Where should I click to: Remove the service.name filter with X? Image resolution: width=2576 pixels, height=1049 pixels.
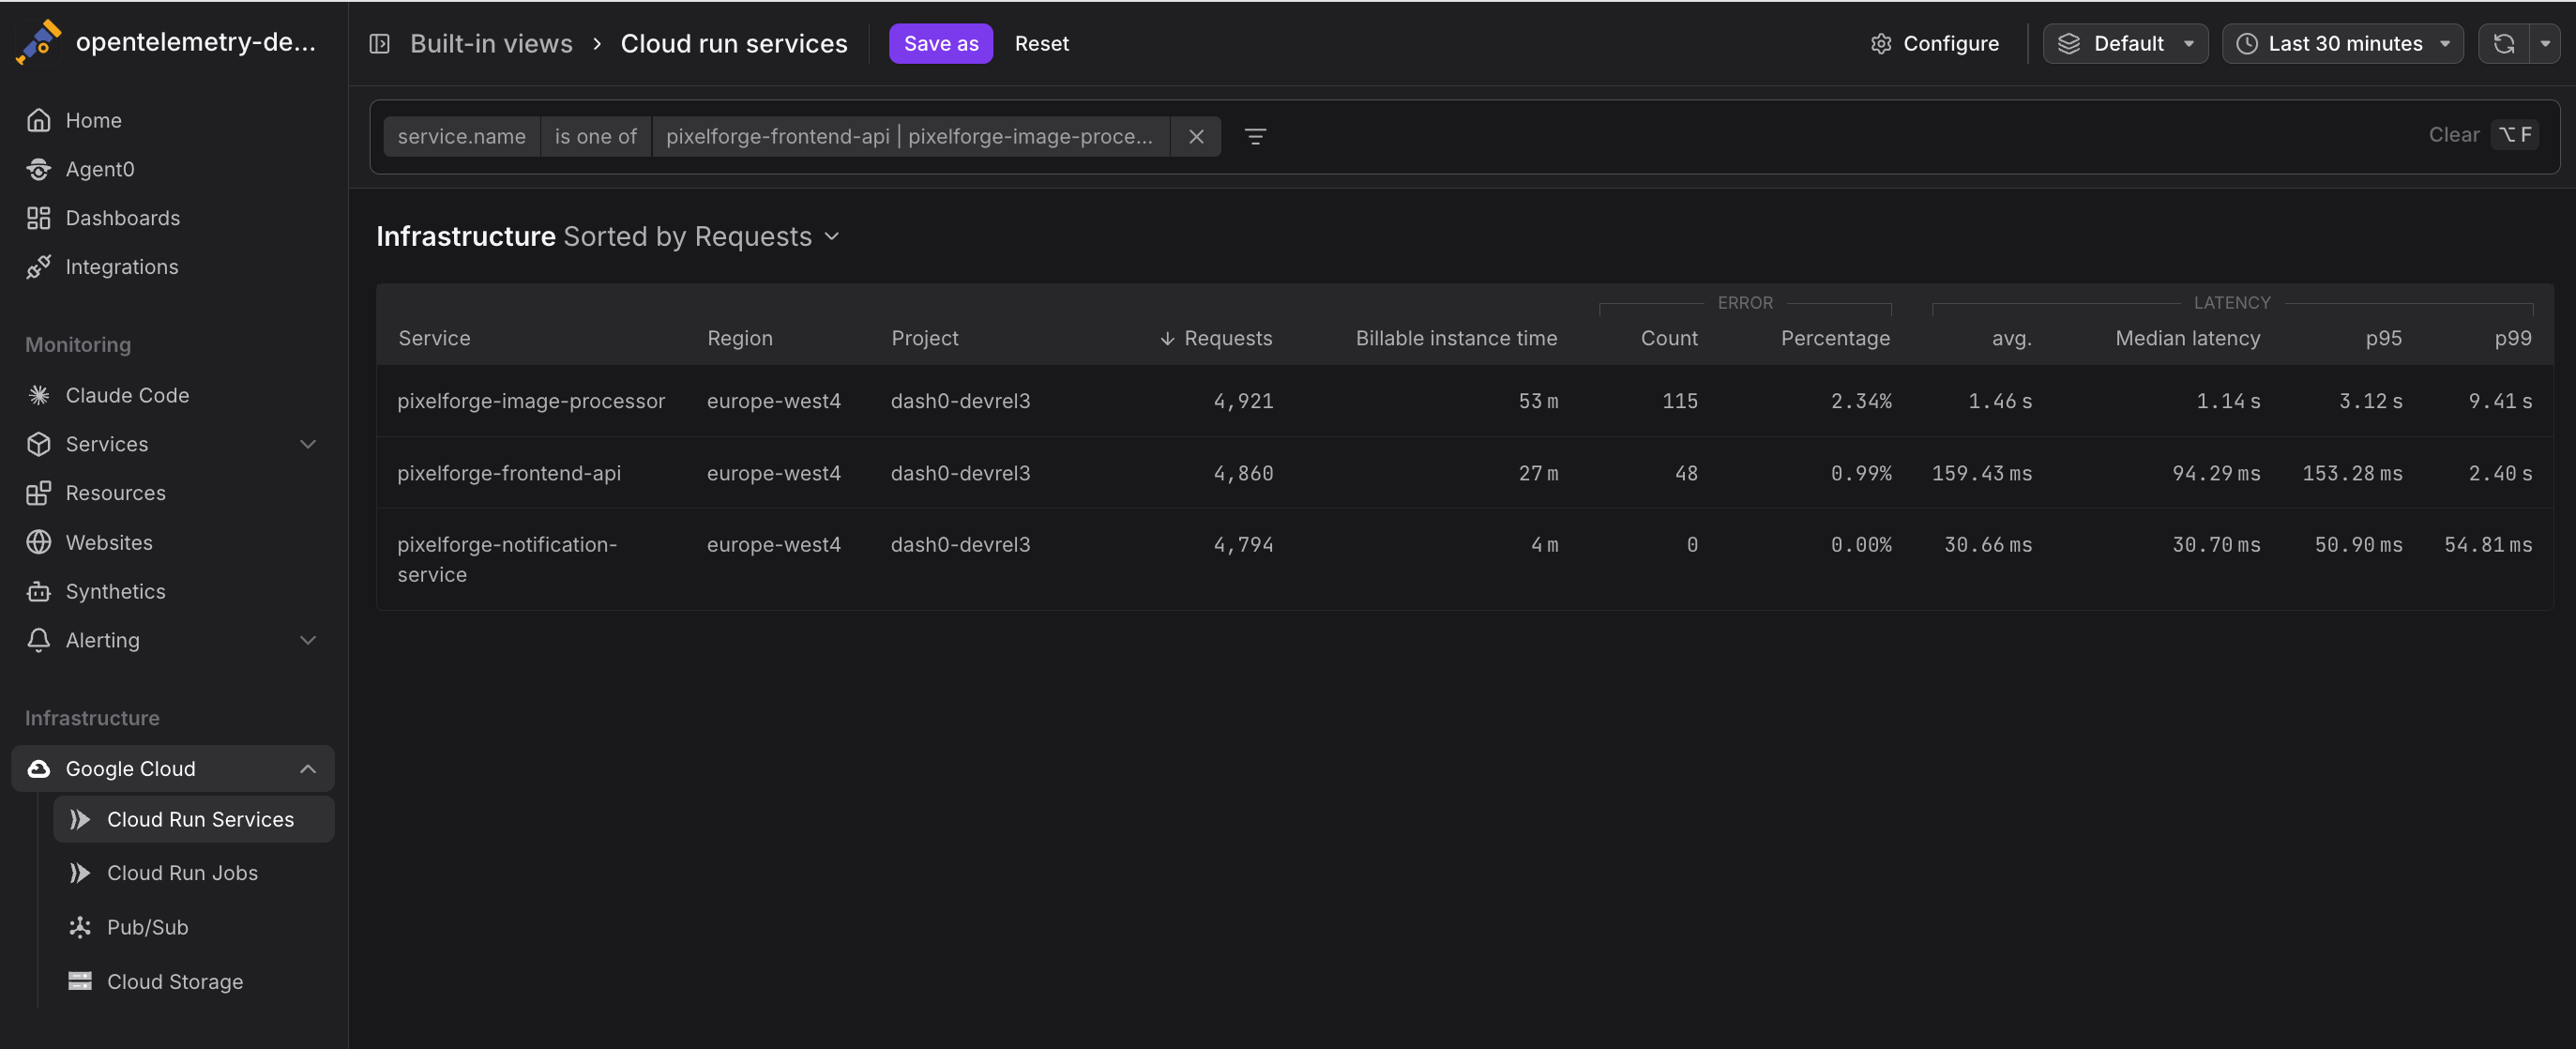click(x=1196, y=136)
